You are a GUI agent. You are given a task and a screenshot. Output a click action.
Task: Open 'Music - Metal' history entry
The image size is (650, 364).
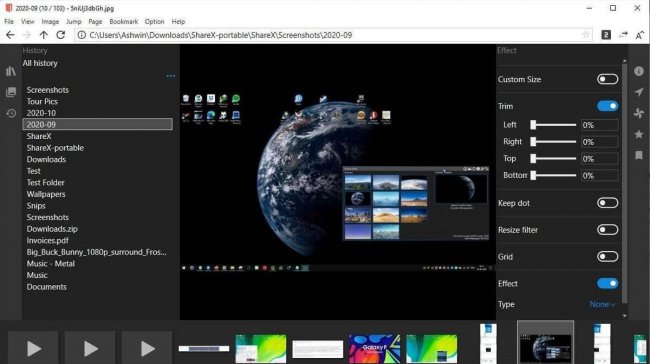pyautogui.click(x=51, y=264)
